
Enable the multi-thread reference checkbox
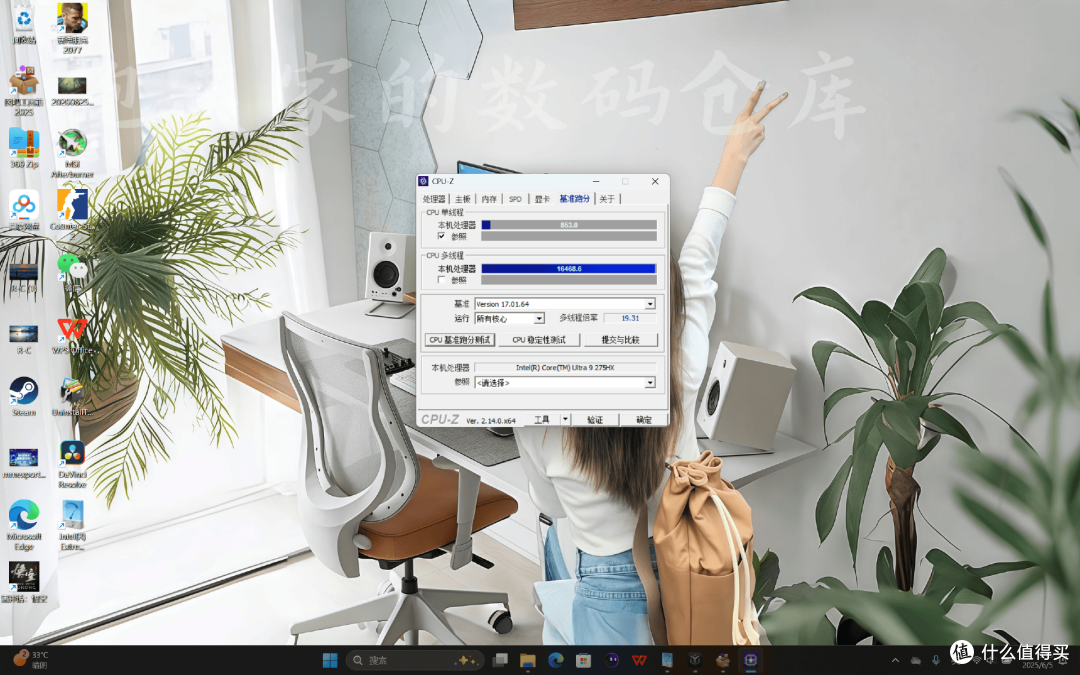pyautogui.click(x=442, y=280)
